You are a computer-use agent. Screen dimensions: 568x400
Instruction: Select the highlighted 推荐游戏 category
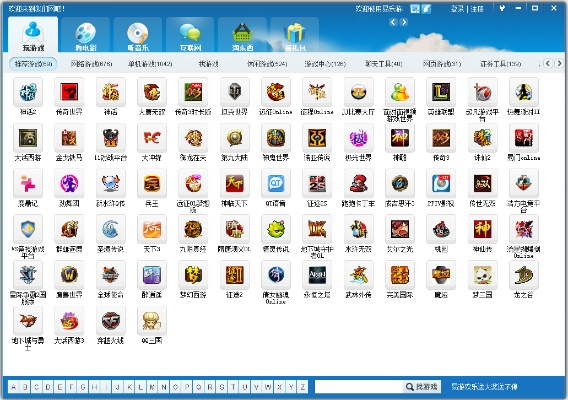pos(33,64)
